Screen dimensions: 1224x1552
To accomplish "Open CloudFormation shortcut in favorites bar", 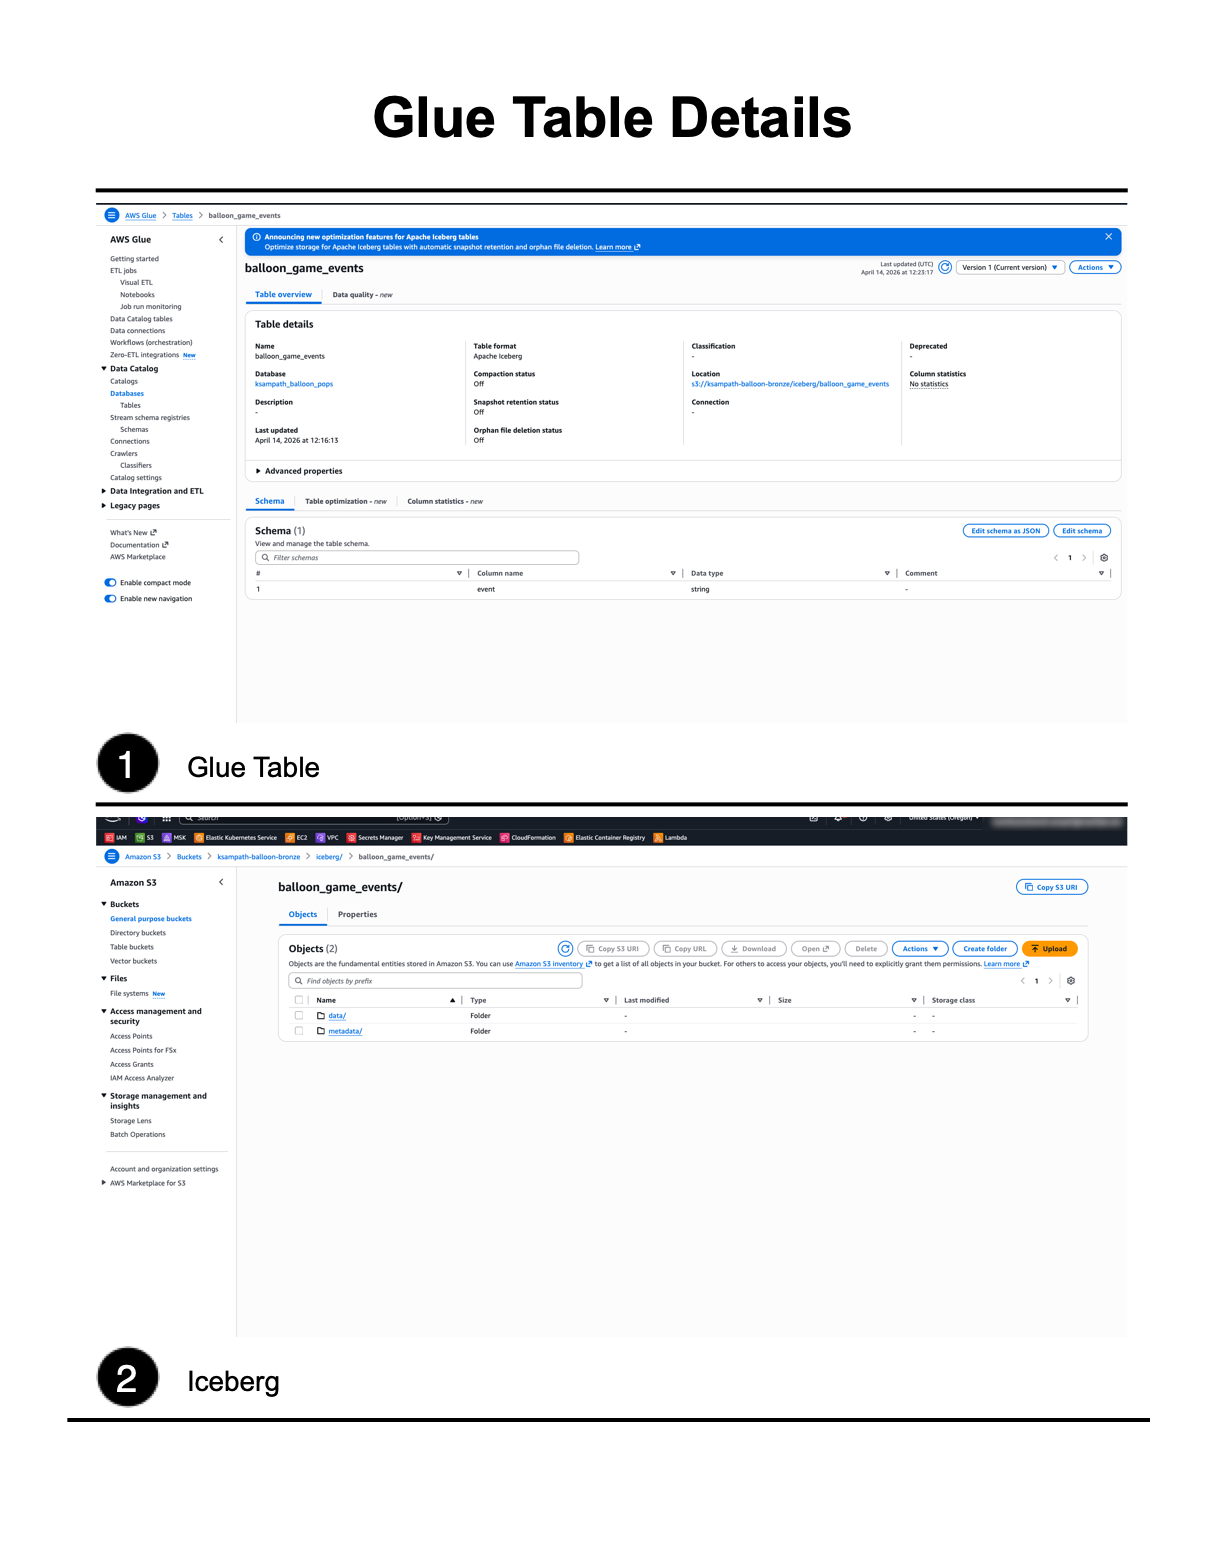I will (528, 838).
